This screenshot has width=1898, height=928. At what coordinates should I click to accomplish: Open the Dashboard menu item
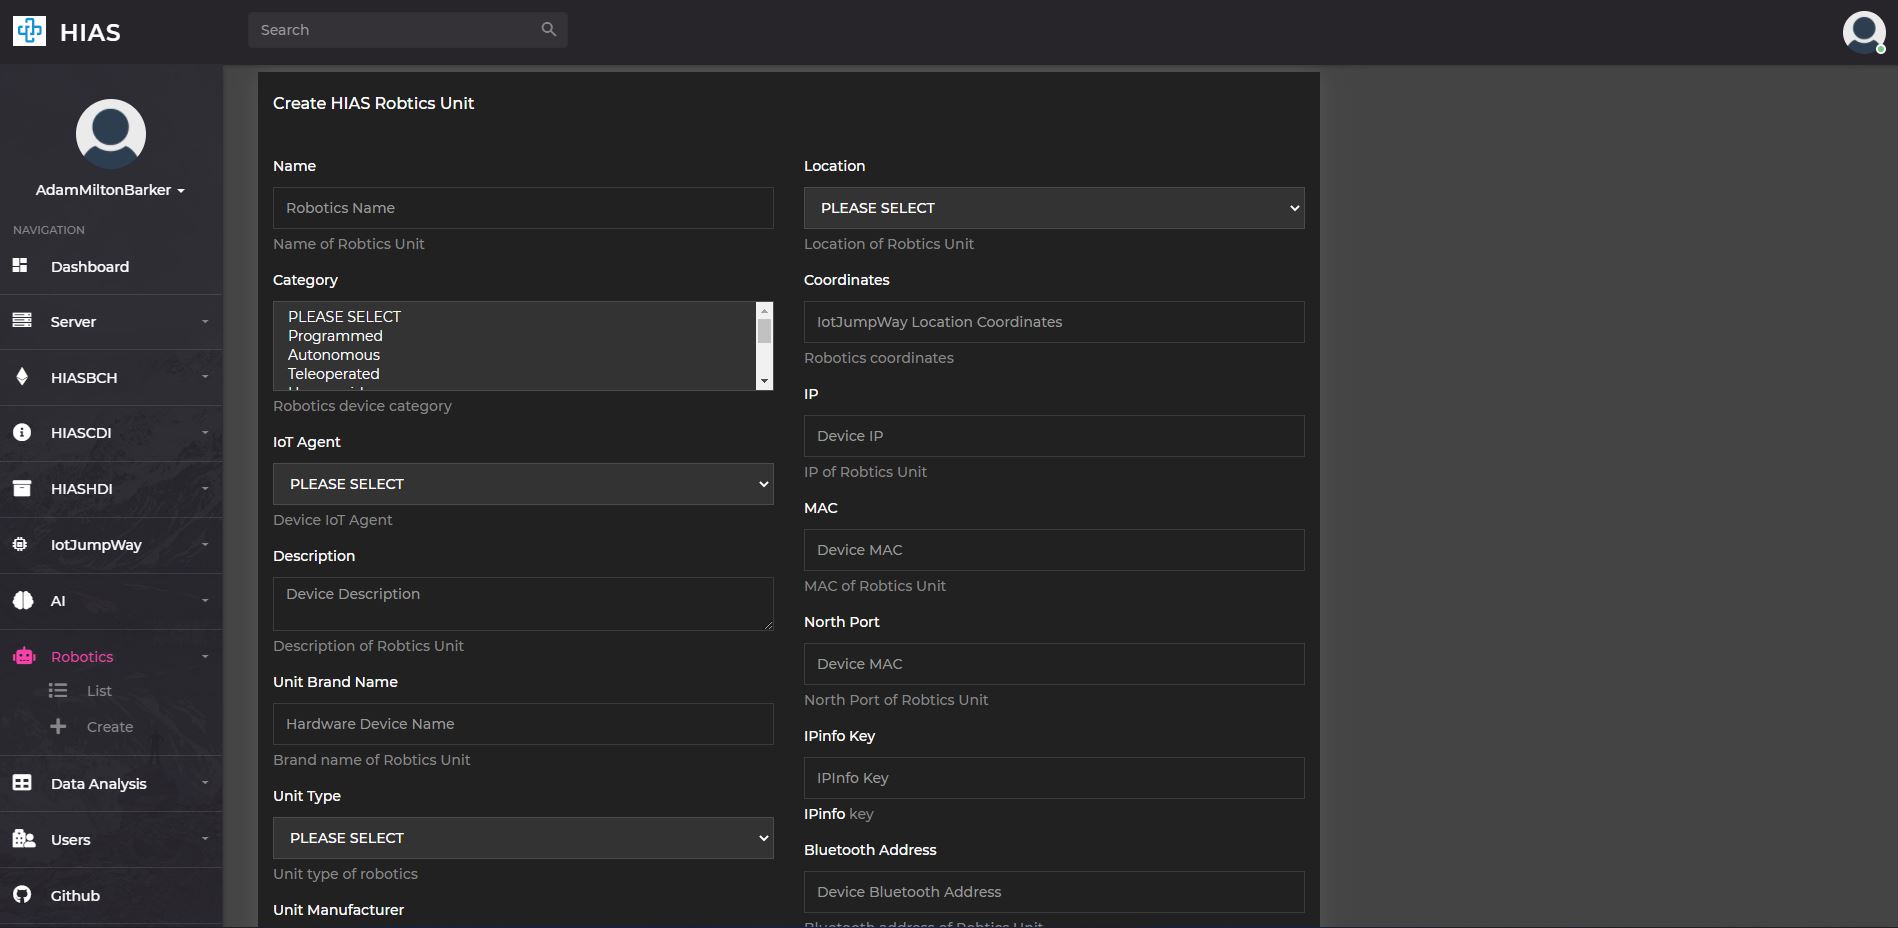pyautogui.click(x=111, y=266)
